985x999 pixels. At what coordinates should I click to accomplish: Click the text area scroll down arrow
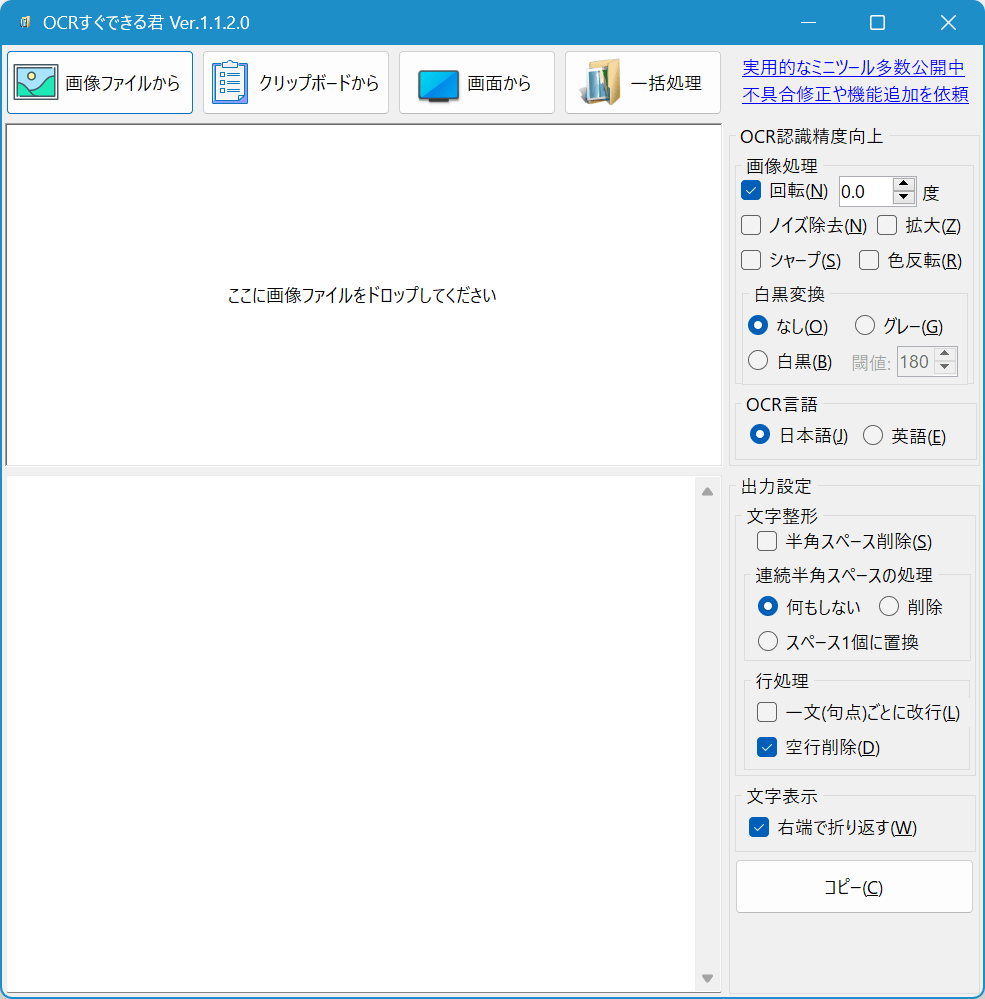pyautogui.click(x=707, y=978)
